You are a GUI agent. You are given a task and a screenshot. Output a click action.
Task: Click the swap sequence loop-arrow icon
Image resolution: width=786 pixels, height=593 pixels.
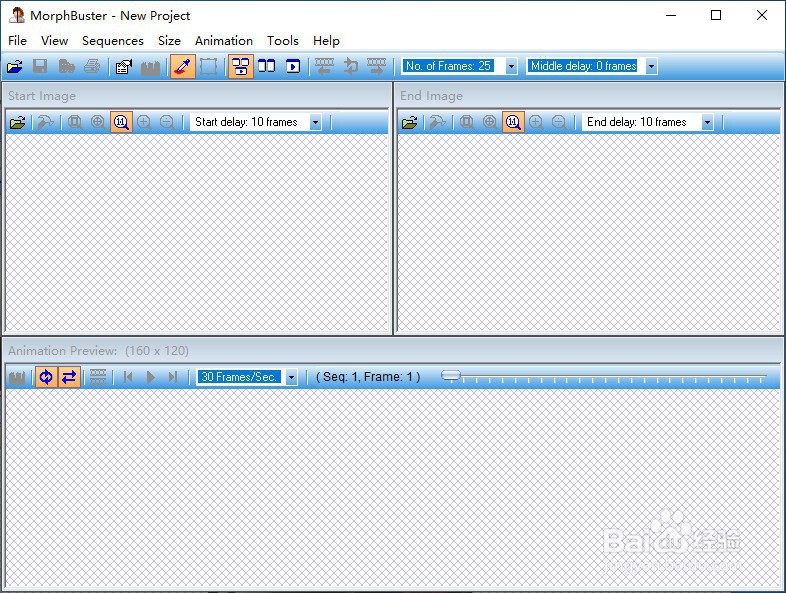coord(351,66)
